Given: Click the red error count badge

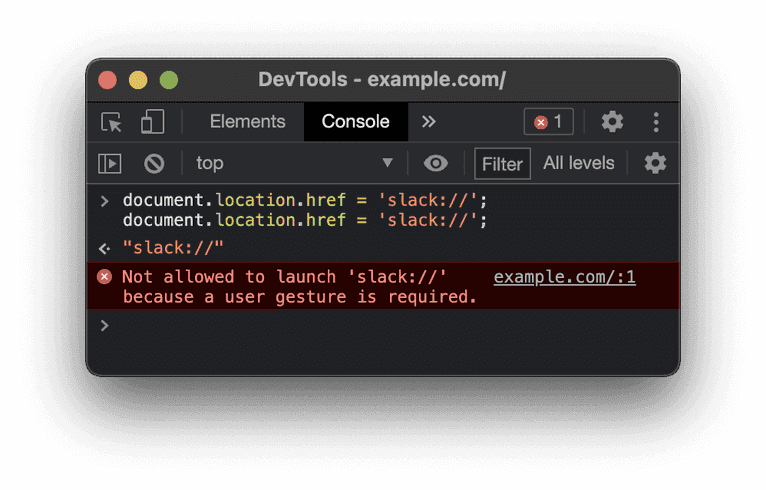Looking at the screenshot, I should (549, 122).
